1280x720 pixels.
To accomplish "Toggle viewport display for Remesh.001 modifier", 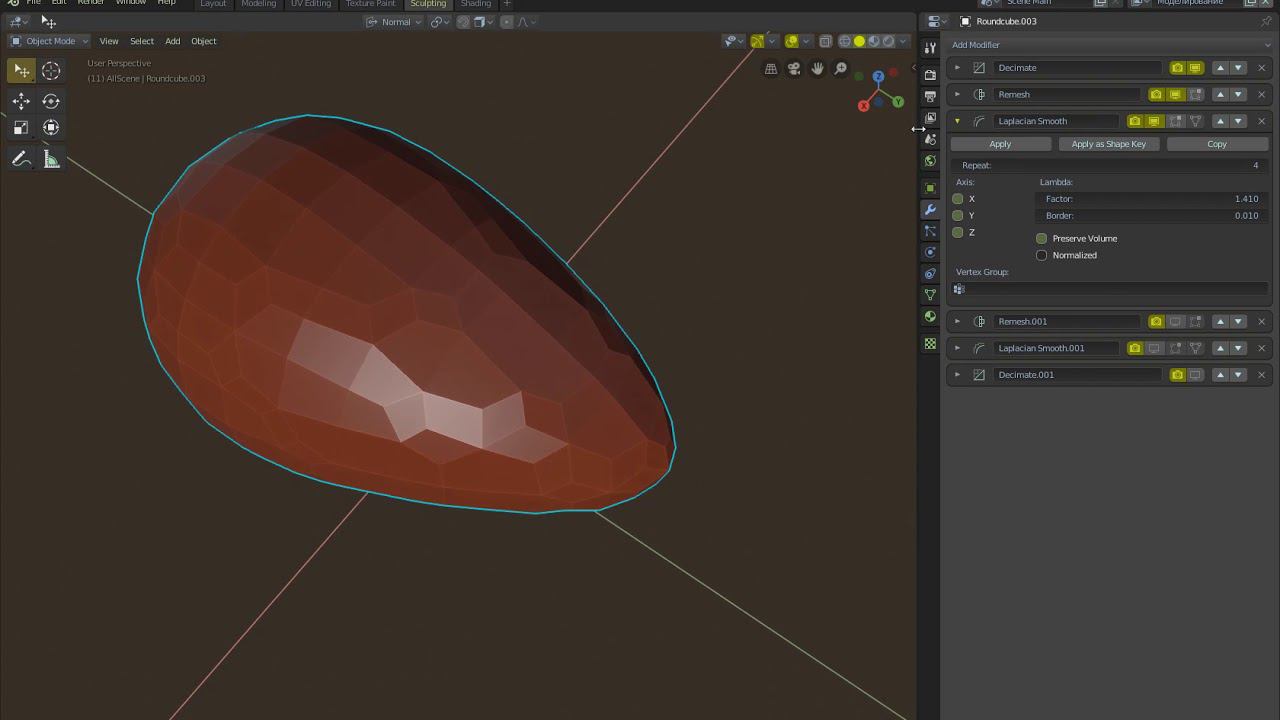I will coord(1175,322).
